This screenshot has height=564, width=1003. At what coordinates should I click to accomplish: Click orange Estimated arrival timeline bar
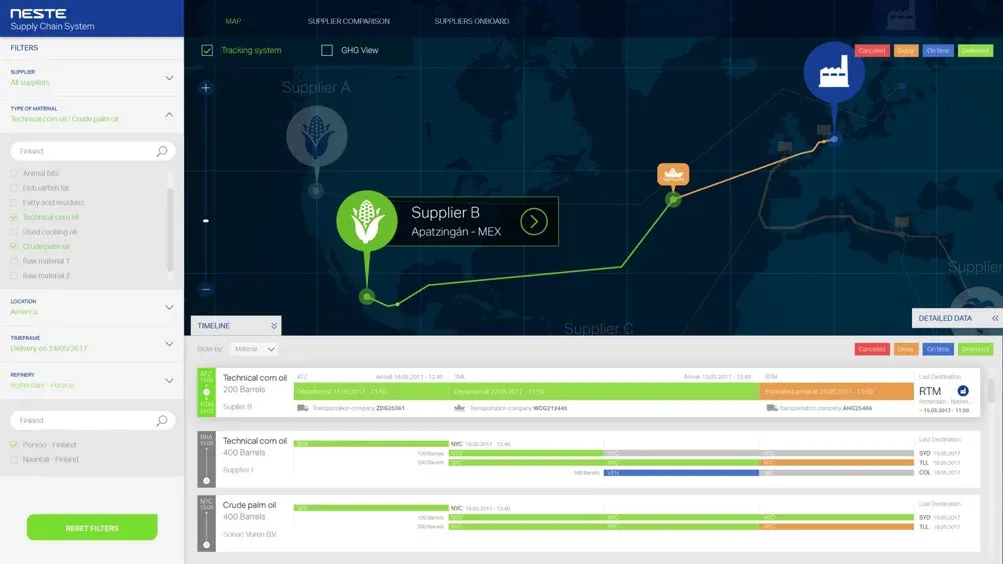[x=836, y=391]
